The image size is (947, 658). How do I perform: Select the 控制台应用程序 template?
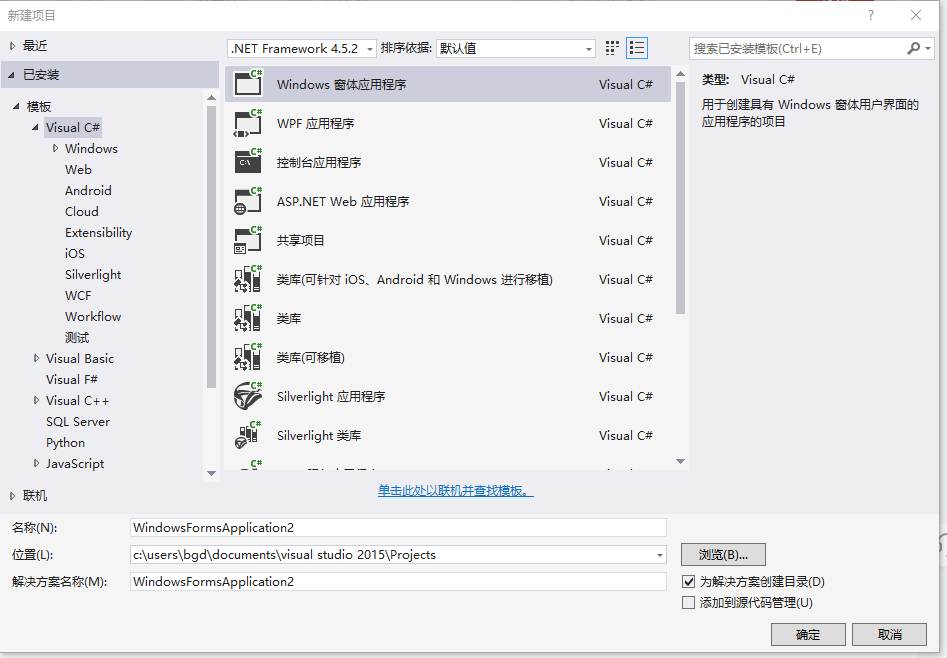400,162
